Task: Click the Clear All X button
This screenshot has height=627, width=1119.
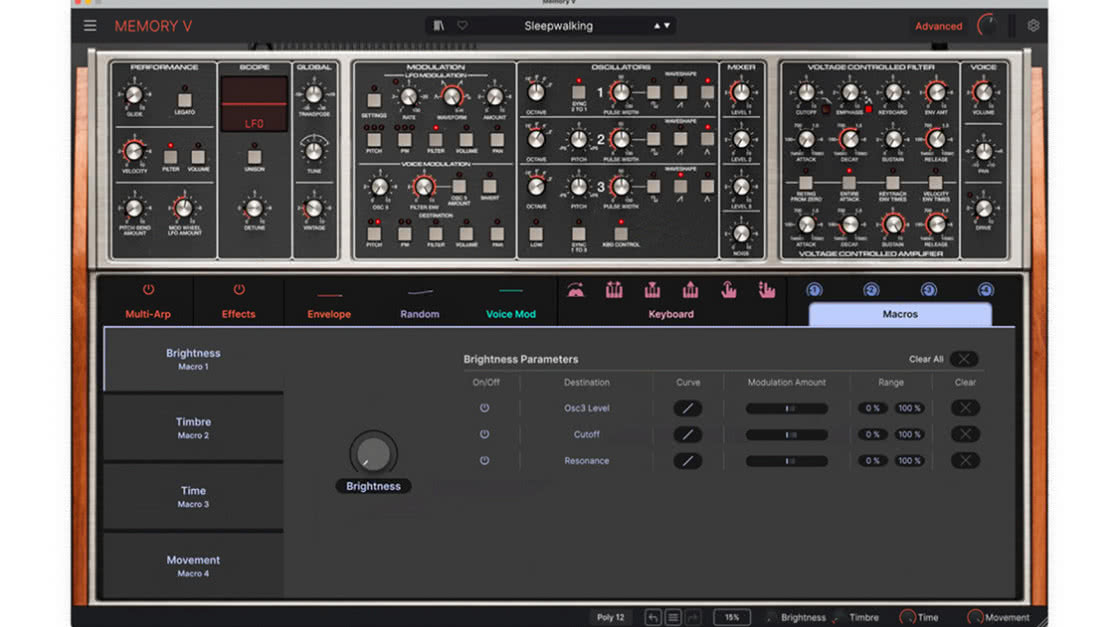Action: (x=963, y=359)
